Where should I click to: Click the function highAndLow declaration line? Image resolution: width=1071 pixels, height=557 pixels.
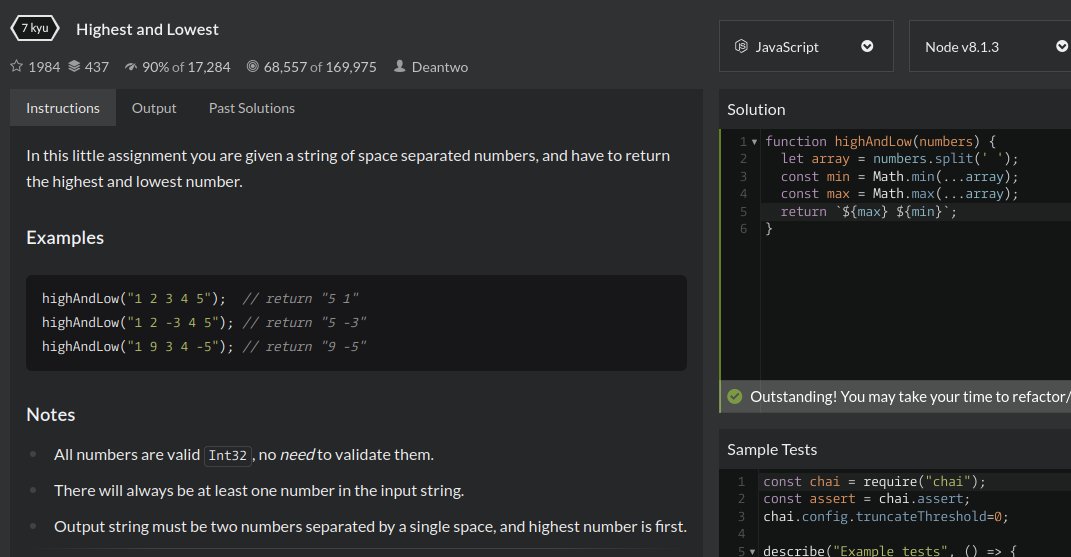880,141
